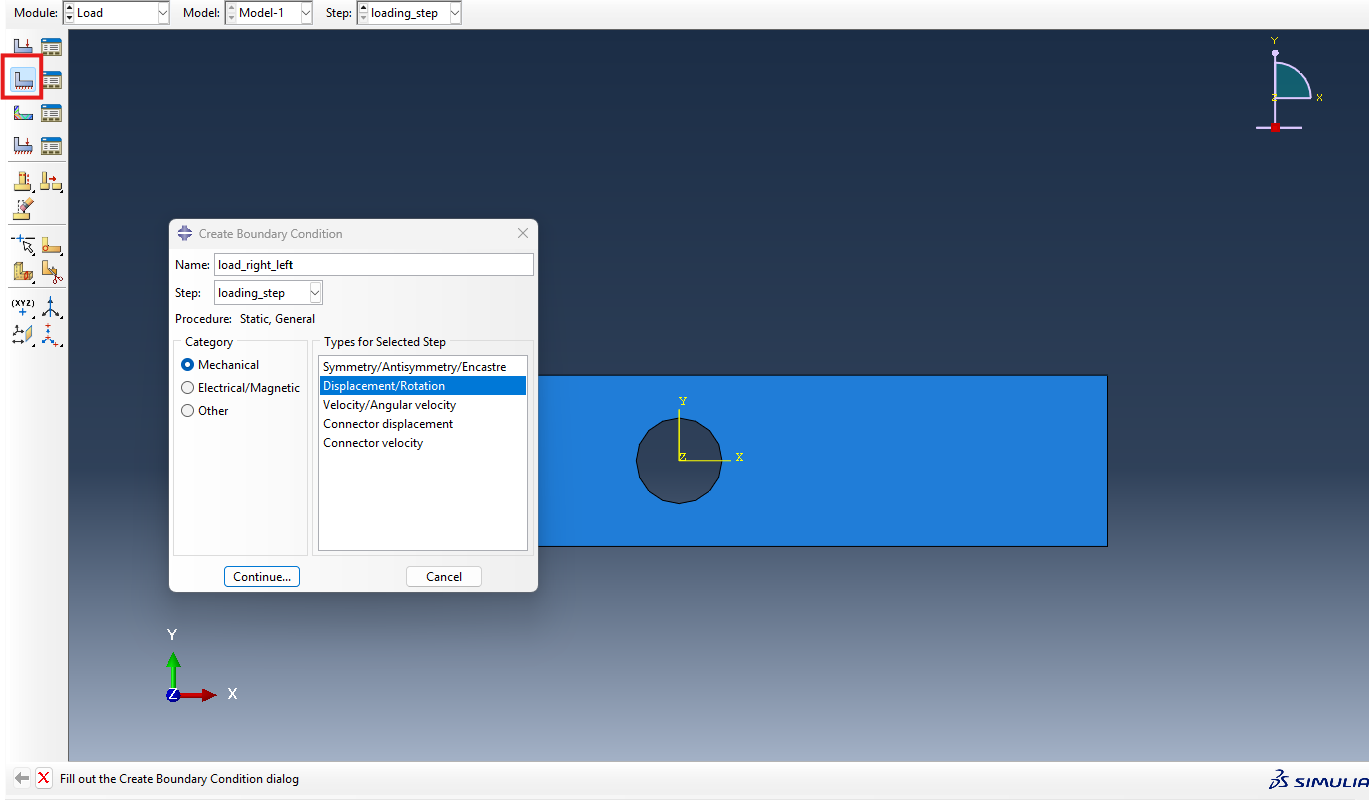This screenshot has height=800, width=1369.
Task: Click the Remove Faces eraser tool icon
Action: point(22,209)
